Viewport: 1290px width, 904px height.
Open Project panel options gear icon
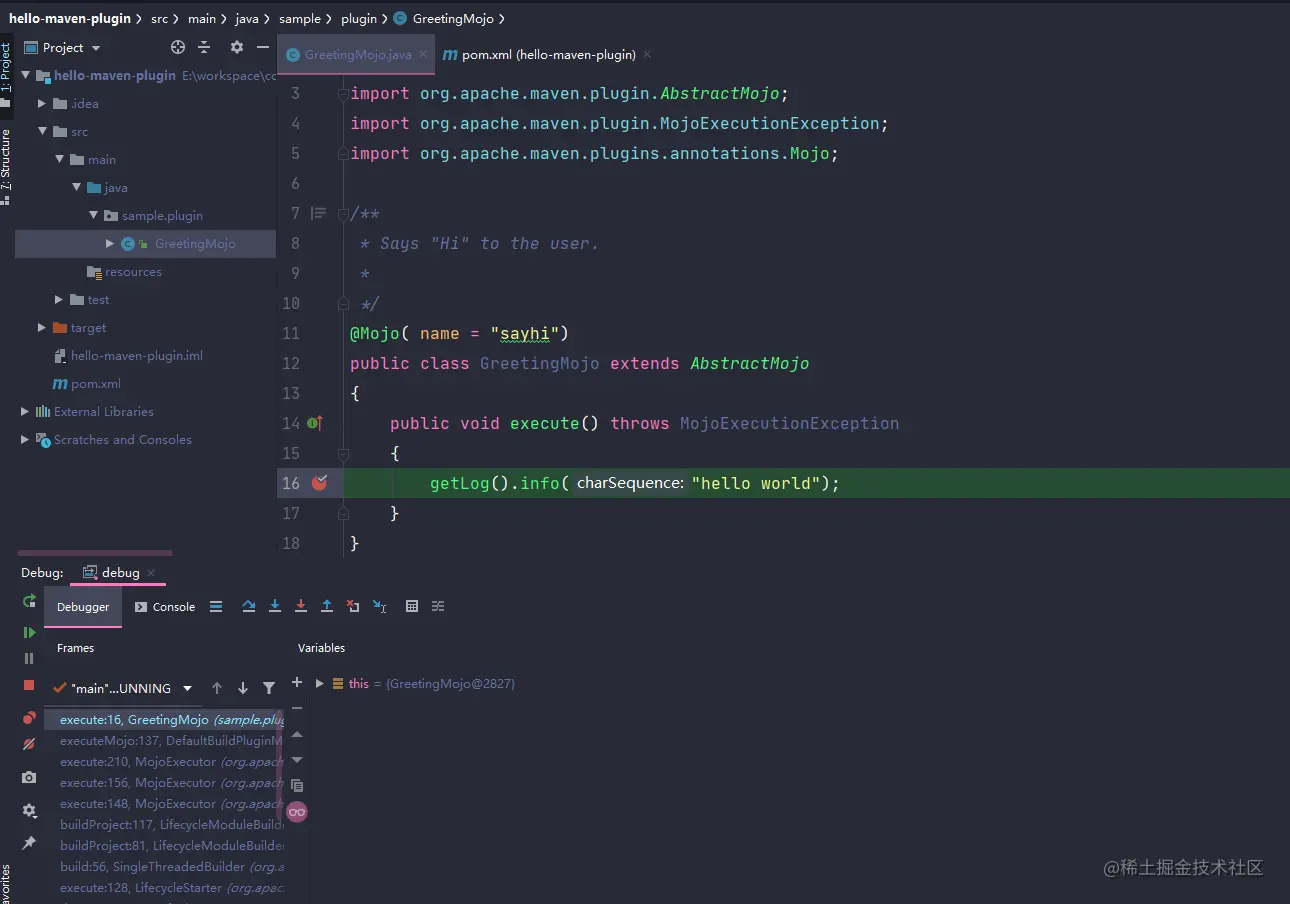coord(237,47)
